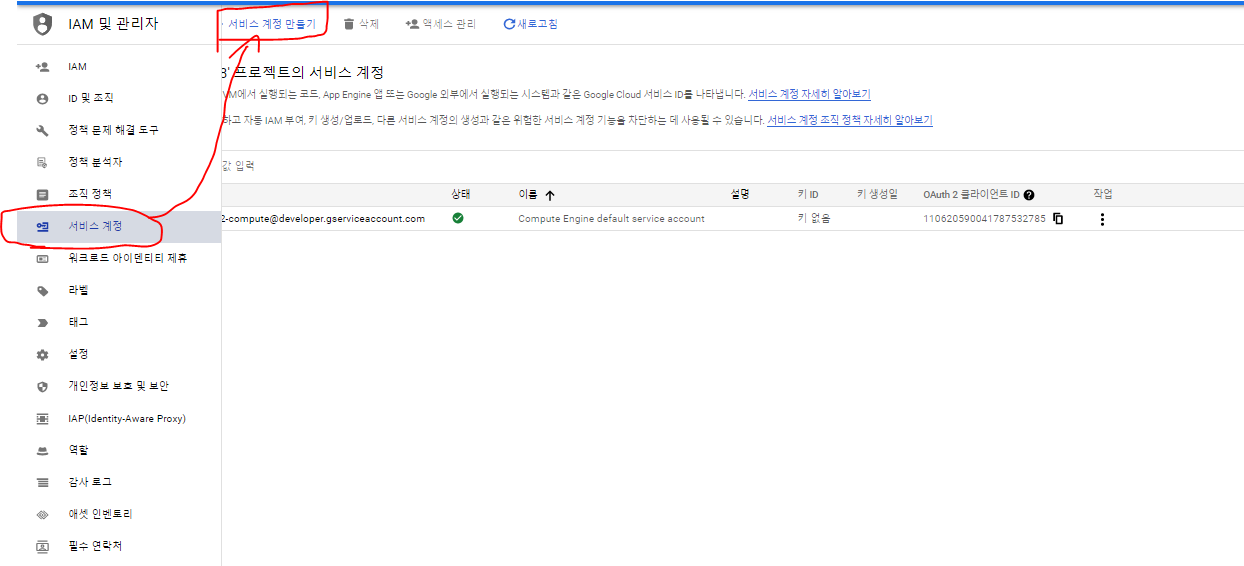Image resolution: width=1244 pixels, height=566 pixels.
Task: Click the trash icon beside 삭제
Action: click(348, 24)
